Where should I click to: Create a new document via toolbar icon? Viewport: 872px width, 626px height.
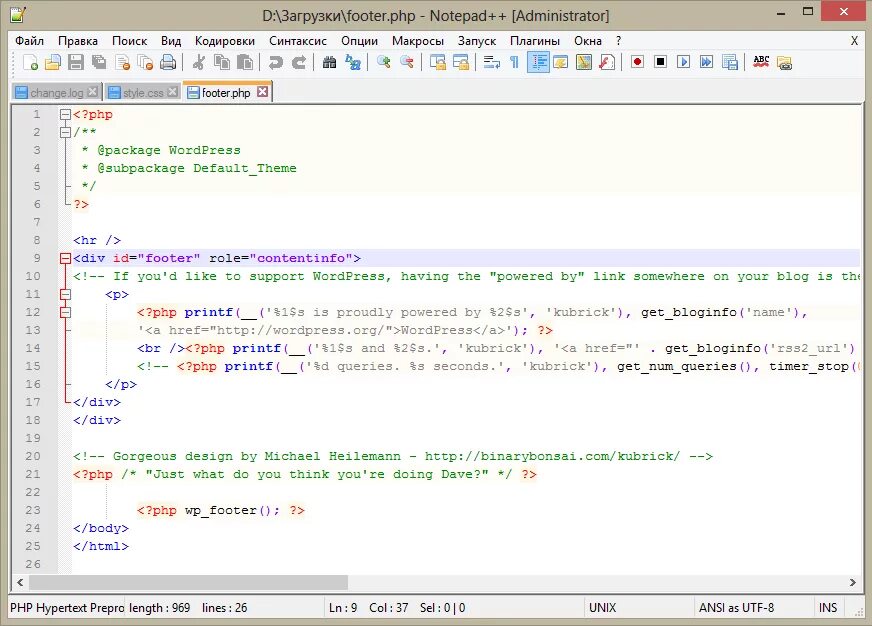pos(31,62)
